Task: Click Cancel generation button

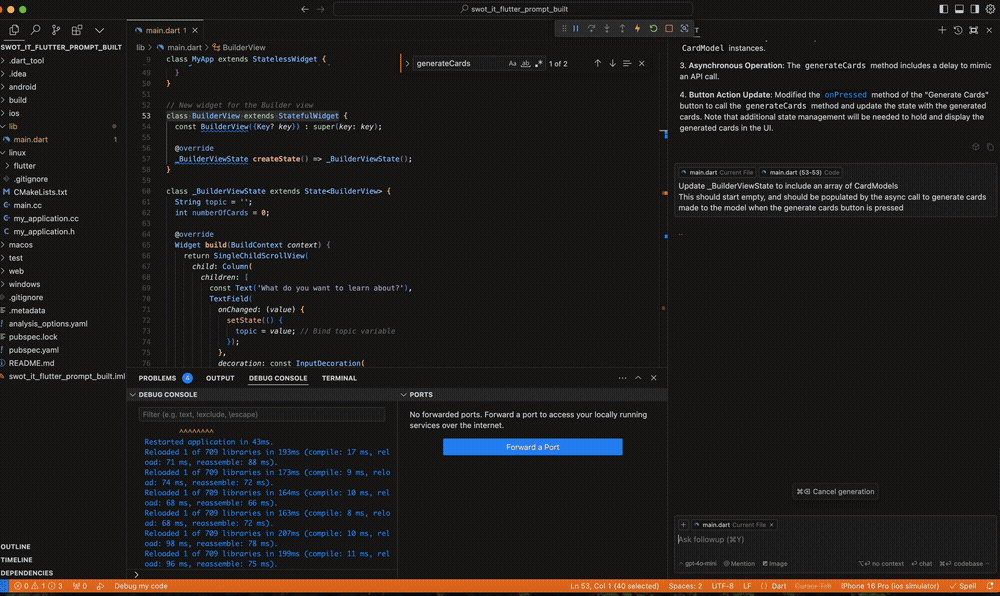Action: (x=835, y=491)
